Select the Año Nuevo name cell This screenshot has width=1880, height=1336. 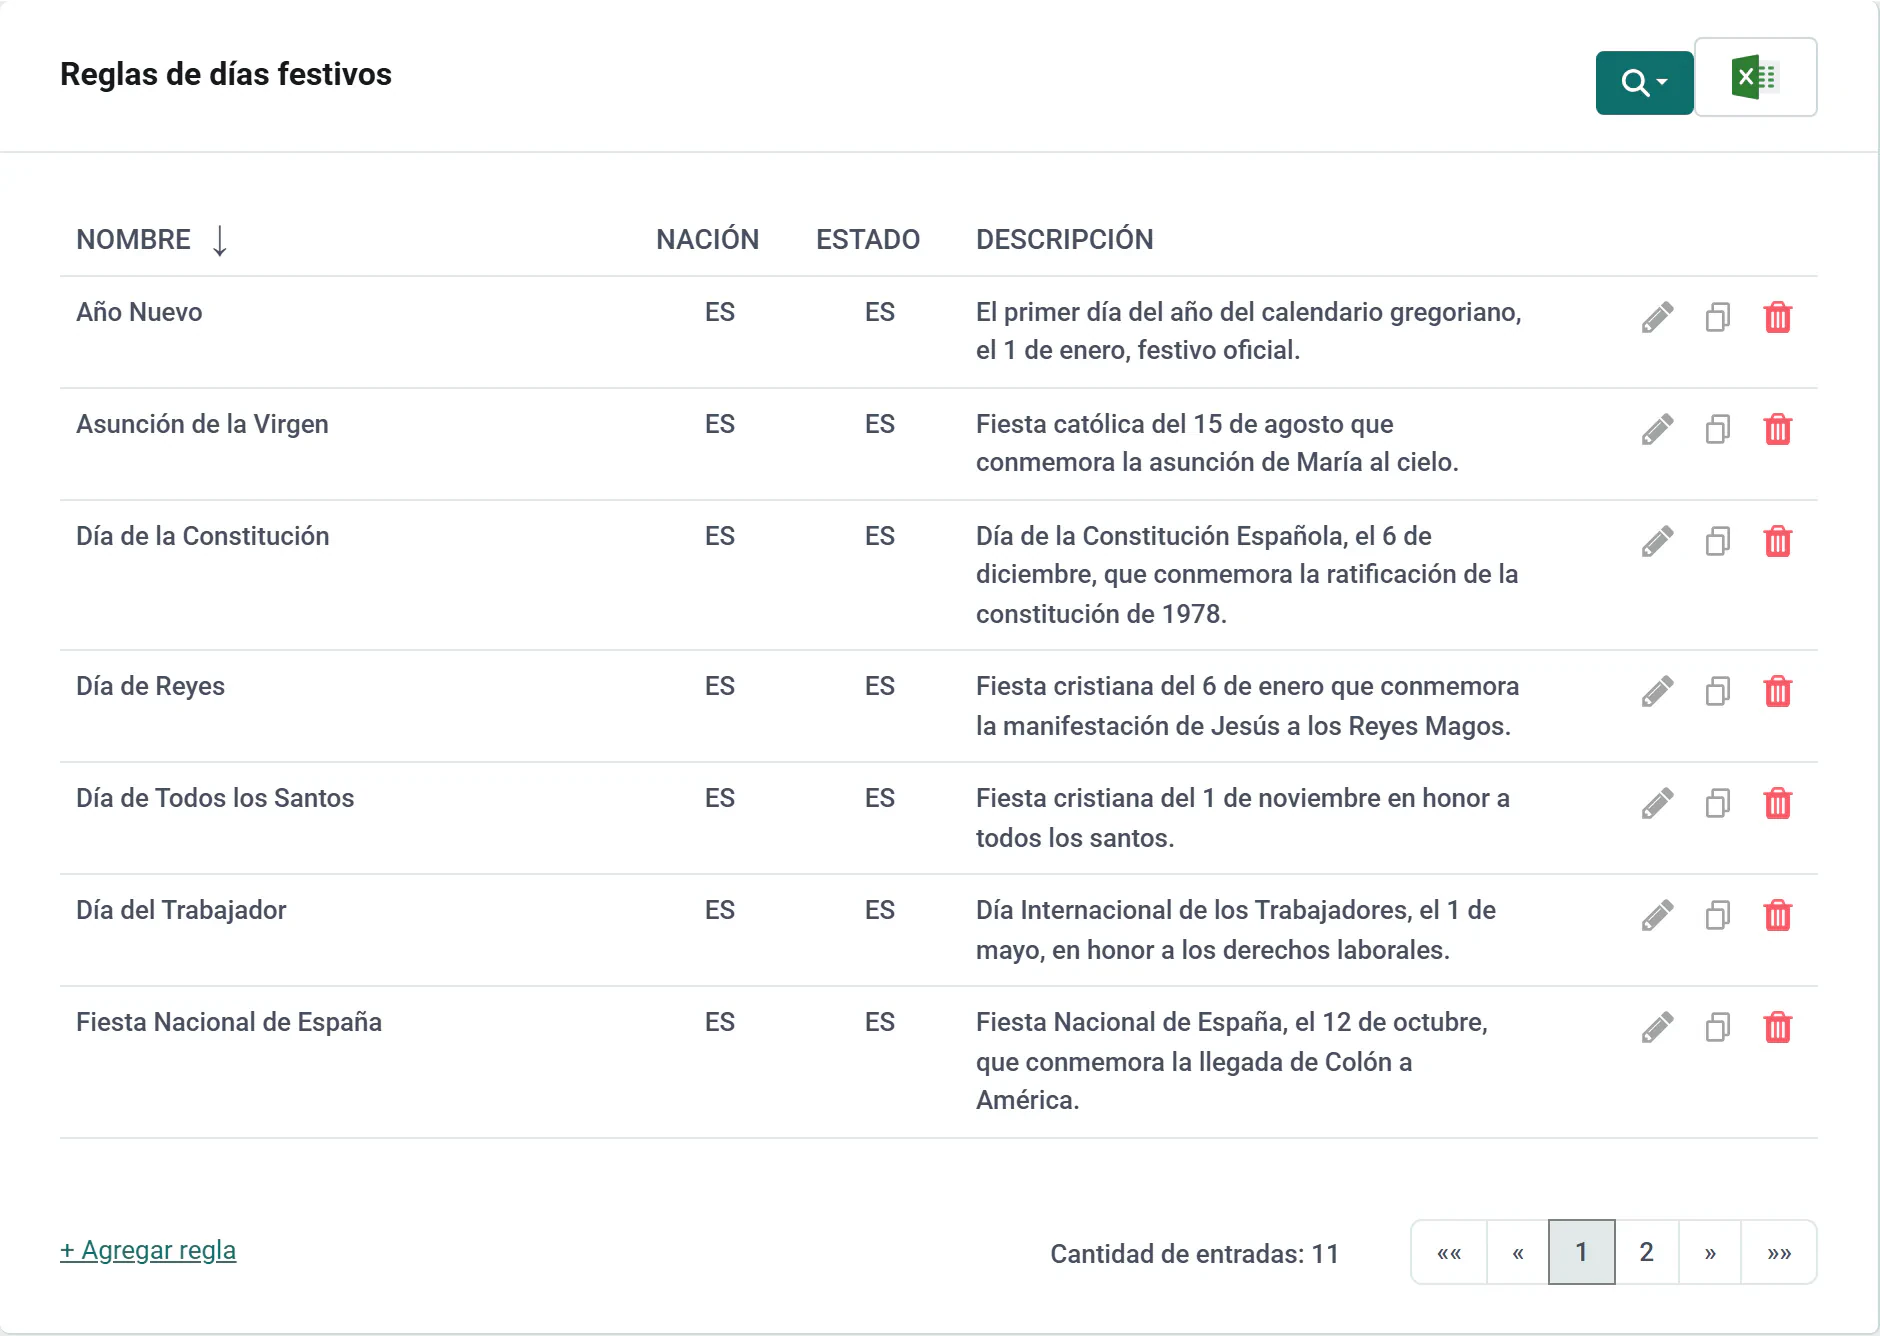(x=139, y=313)
